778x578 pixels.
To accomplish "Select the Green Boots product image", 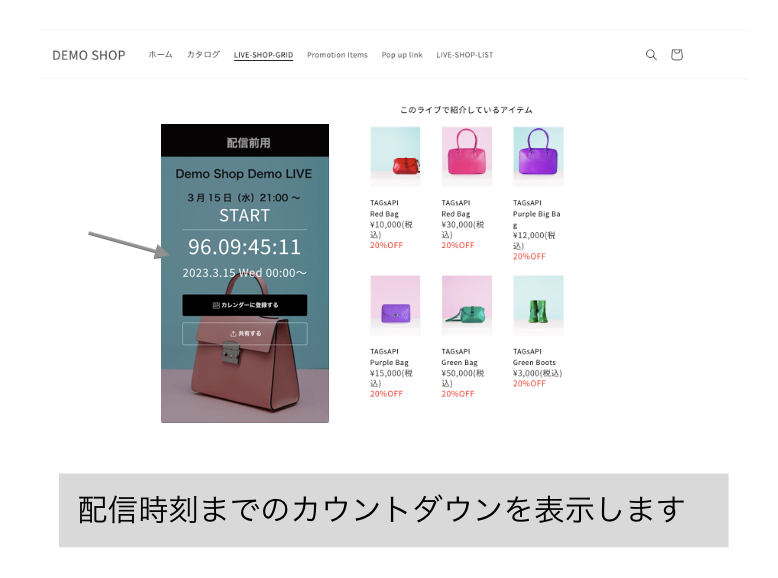I will point(538,305).
